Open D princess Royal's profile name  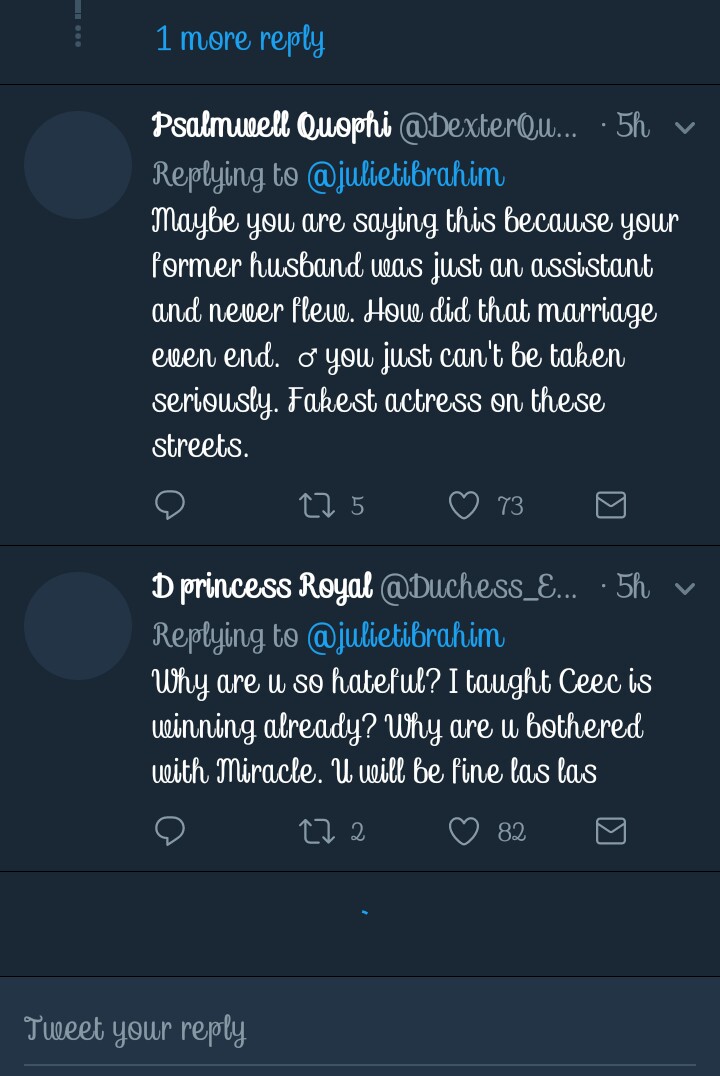pos(262,587)
